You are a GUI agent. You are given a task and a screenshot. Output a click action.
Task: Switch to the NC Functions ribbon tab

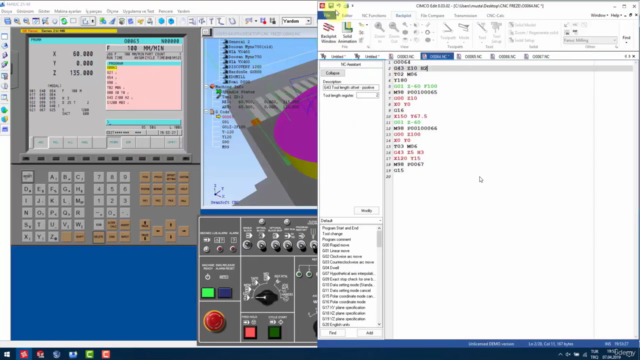point(373,16)
